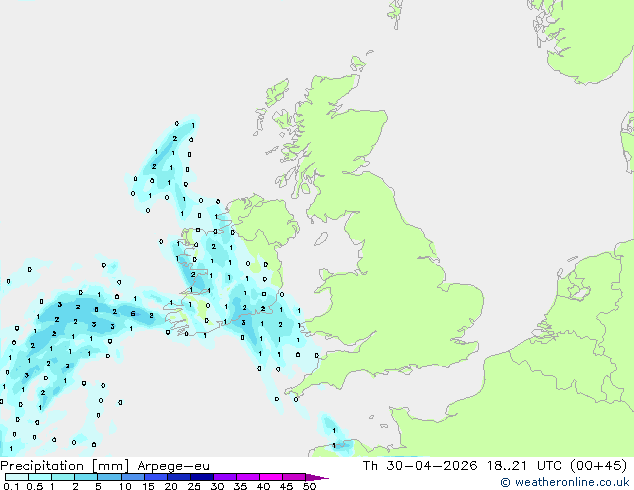Click the "50" legend scale label
Screen dimensions: 634x490
(x=309, y=486)
